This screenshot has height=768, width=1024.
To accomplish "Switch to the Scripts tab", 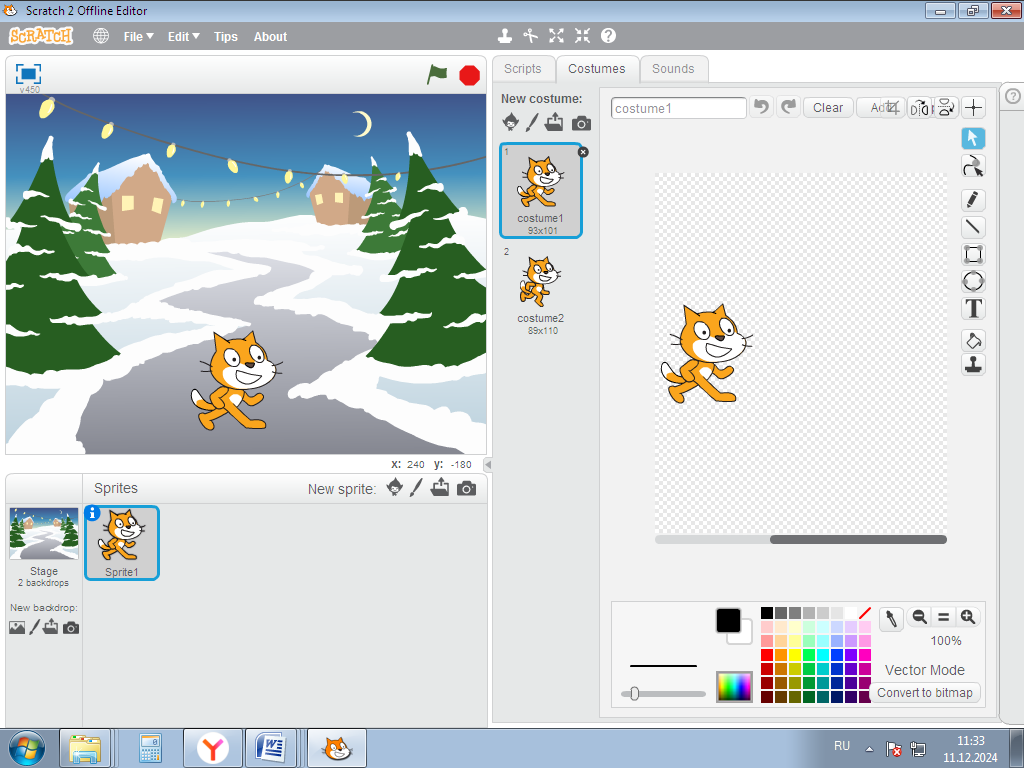I will [522, 69].
